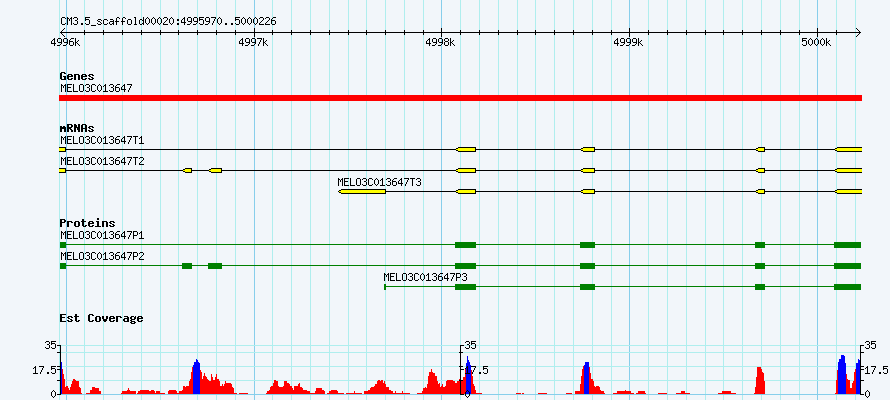Image resolution: width=890 pixels, height=400 pixels.
Task: Click the right arrowhead of the ruler
Action: click(x=858, y=32)
